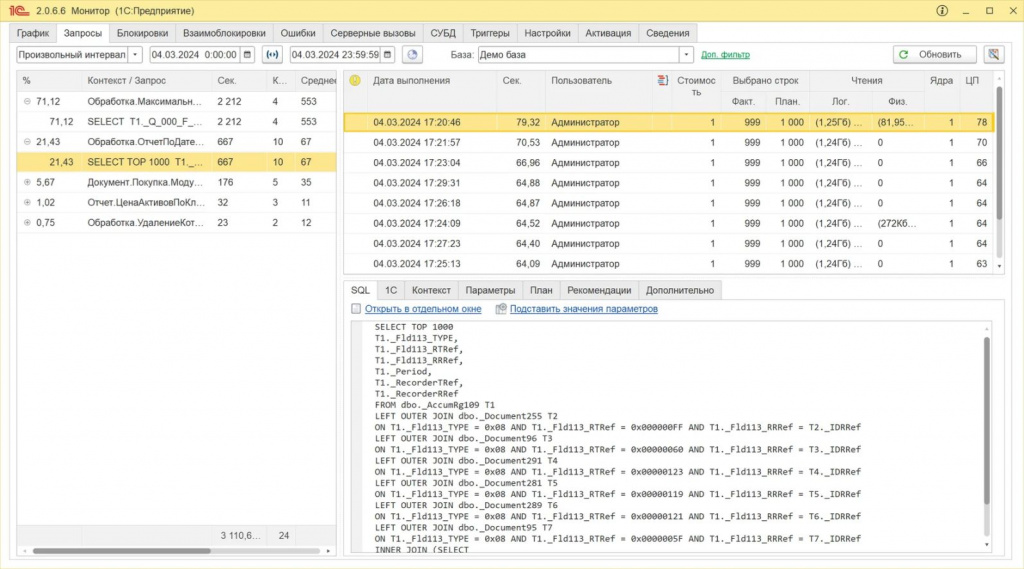The image size is (1024, 569).
Task: Click the SQL text vertical scrollbar
Action: (x=986, y=421)
